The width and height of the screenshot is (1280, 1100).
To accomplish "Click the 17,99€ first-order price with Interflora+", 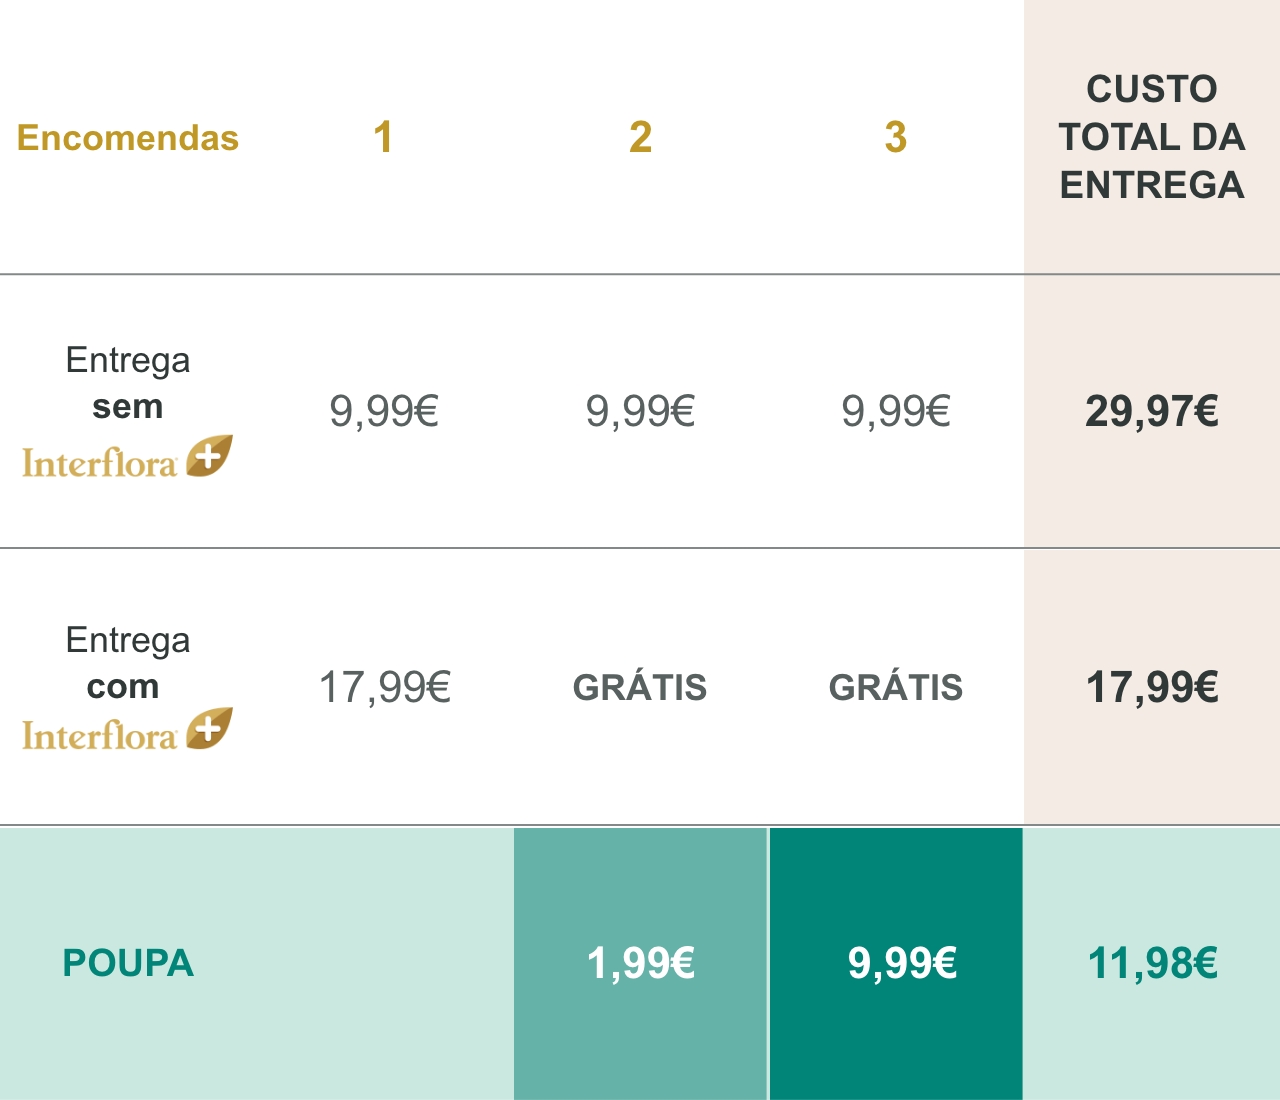I will [x=384, y=688].
